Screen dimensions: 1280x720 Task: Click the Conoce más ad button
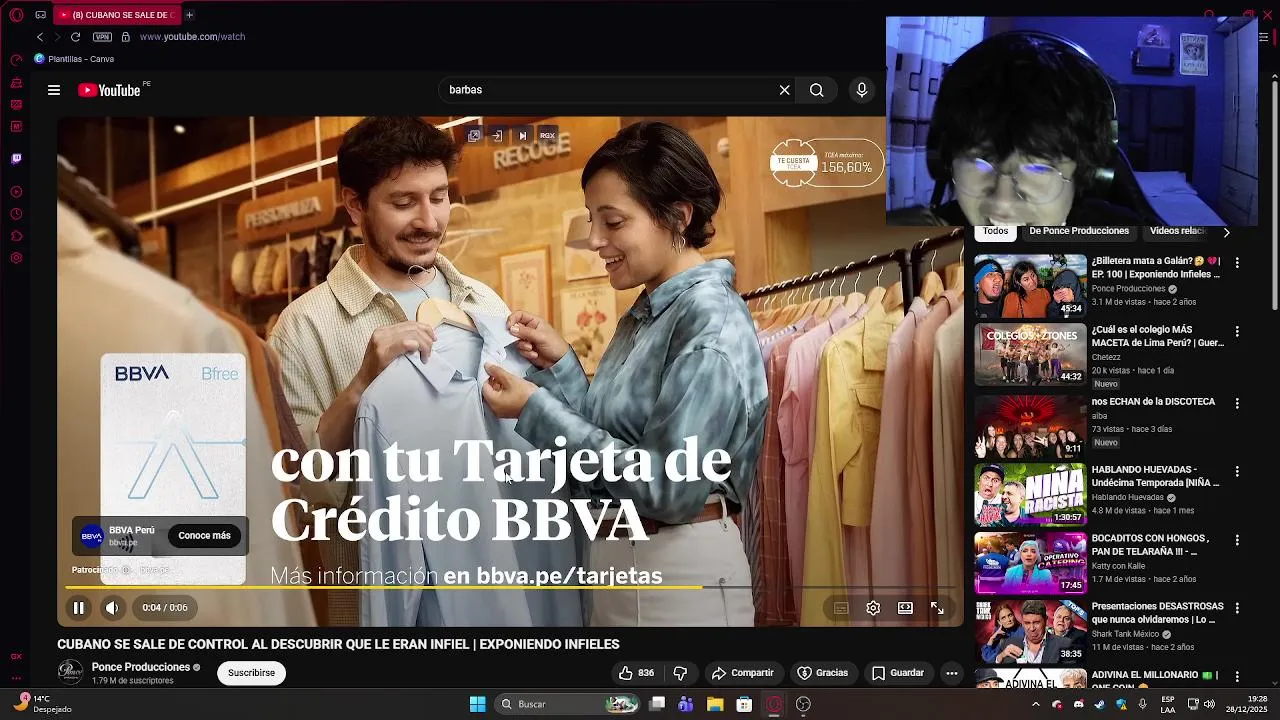[204, 536]
